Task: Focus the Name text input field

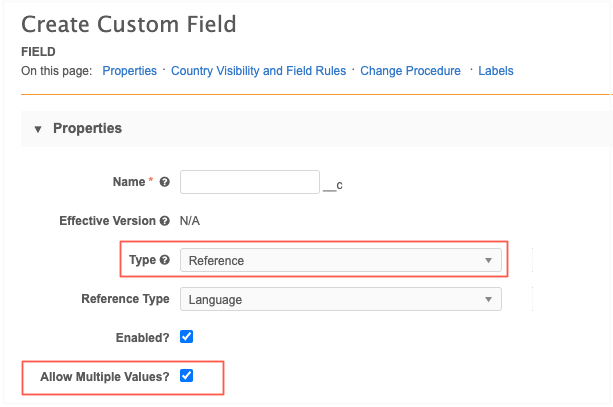Action: (249, 182)
